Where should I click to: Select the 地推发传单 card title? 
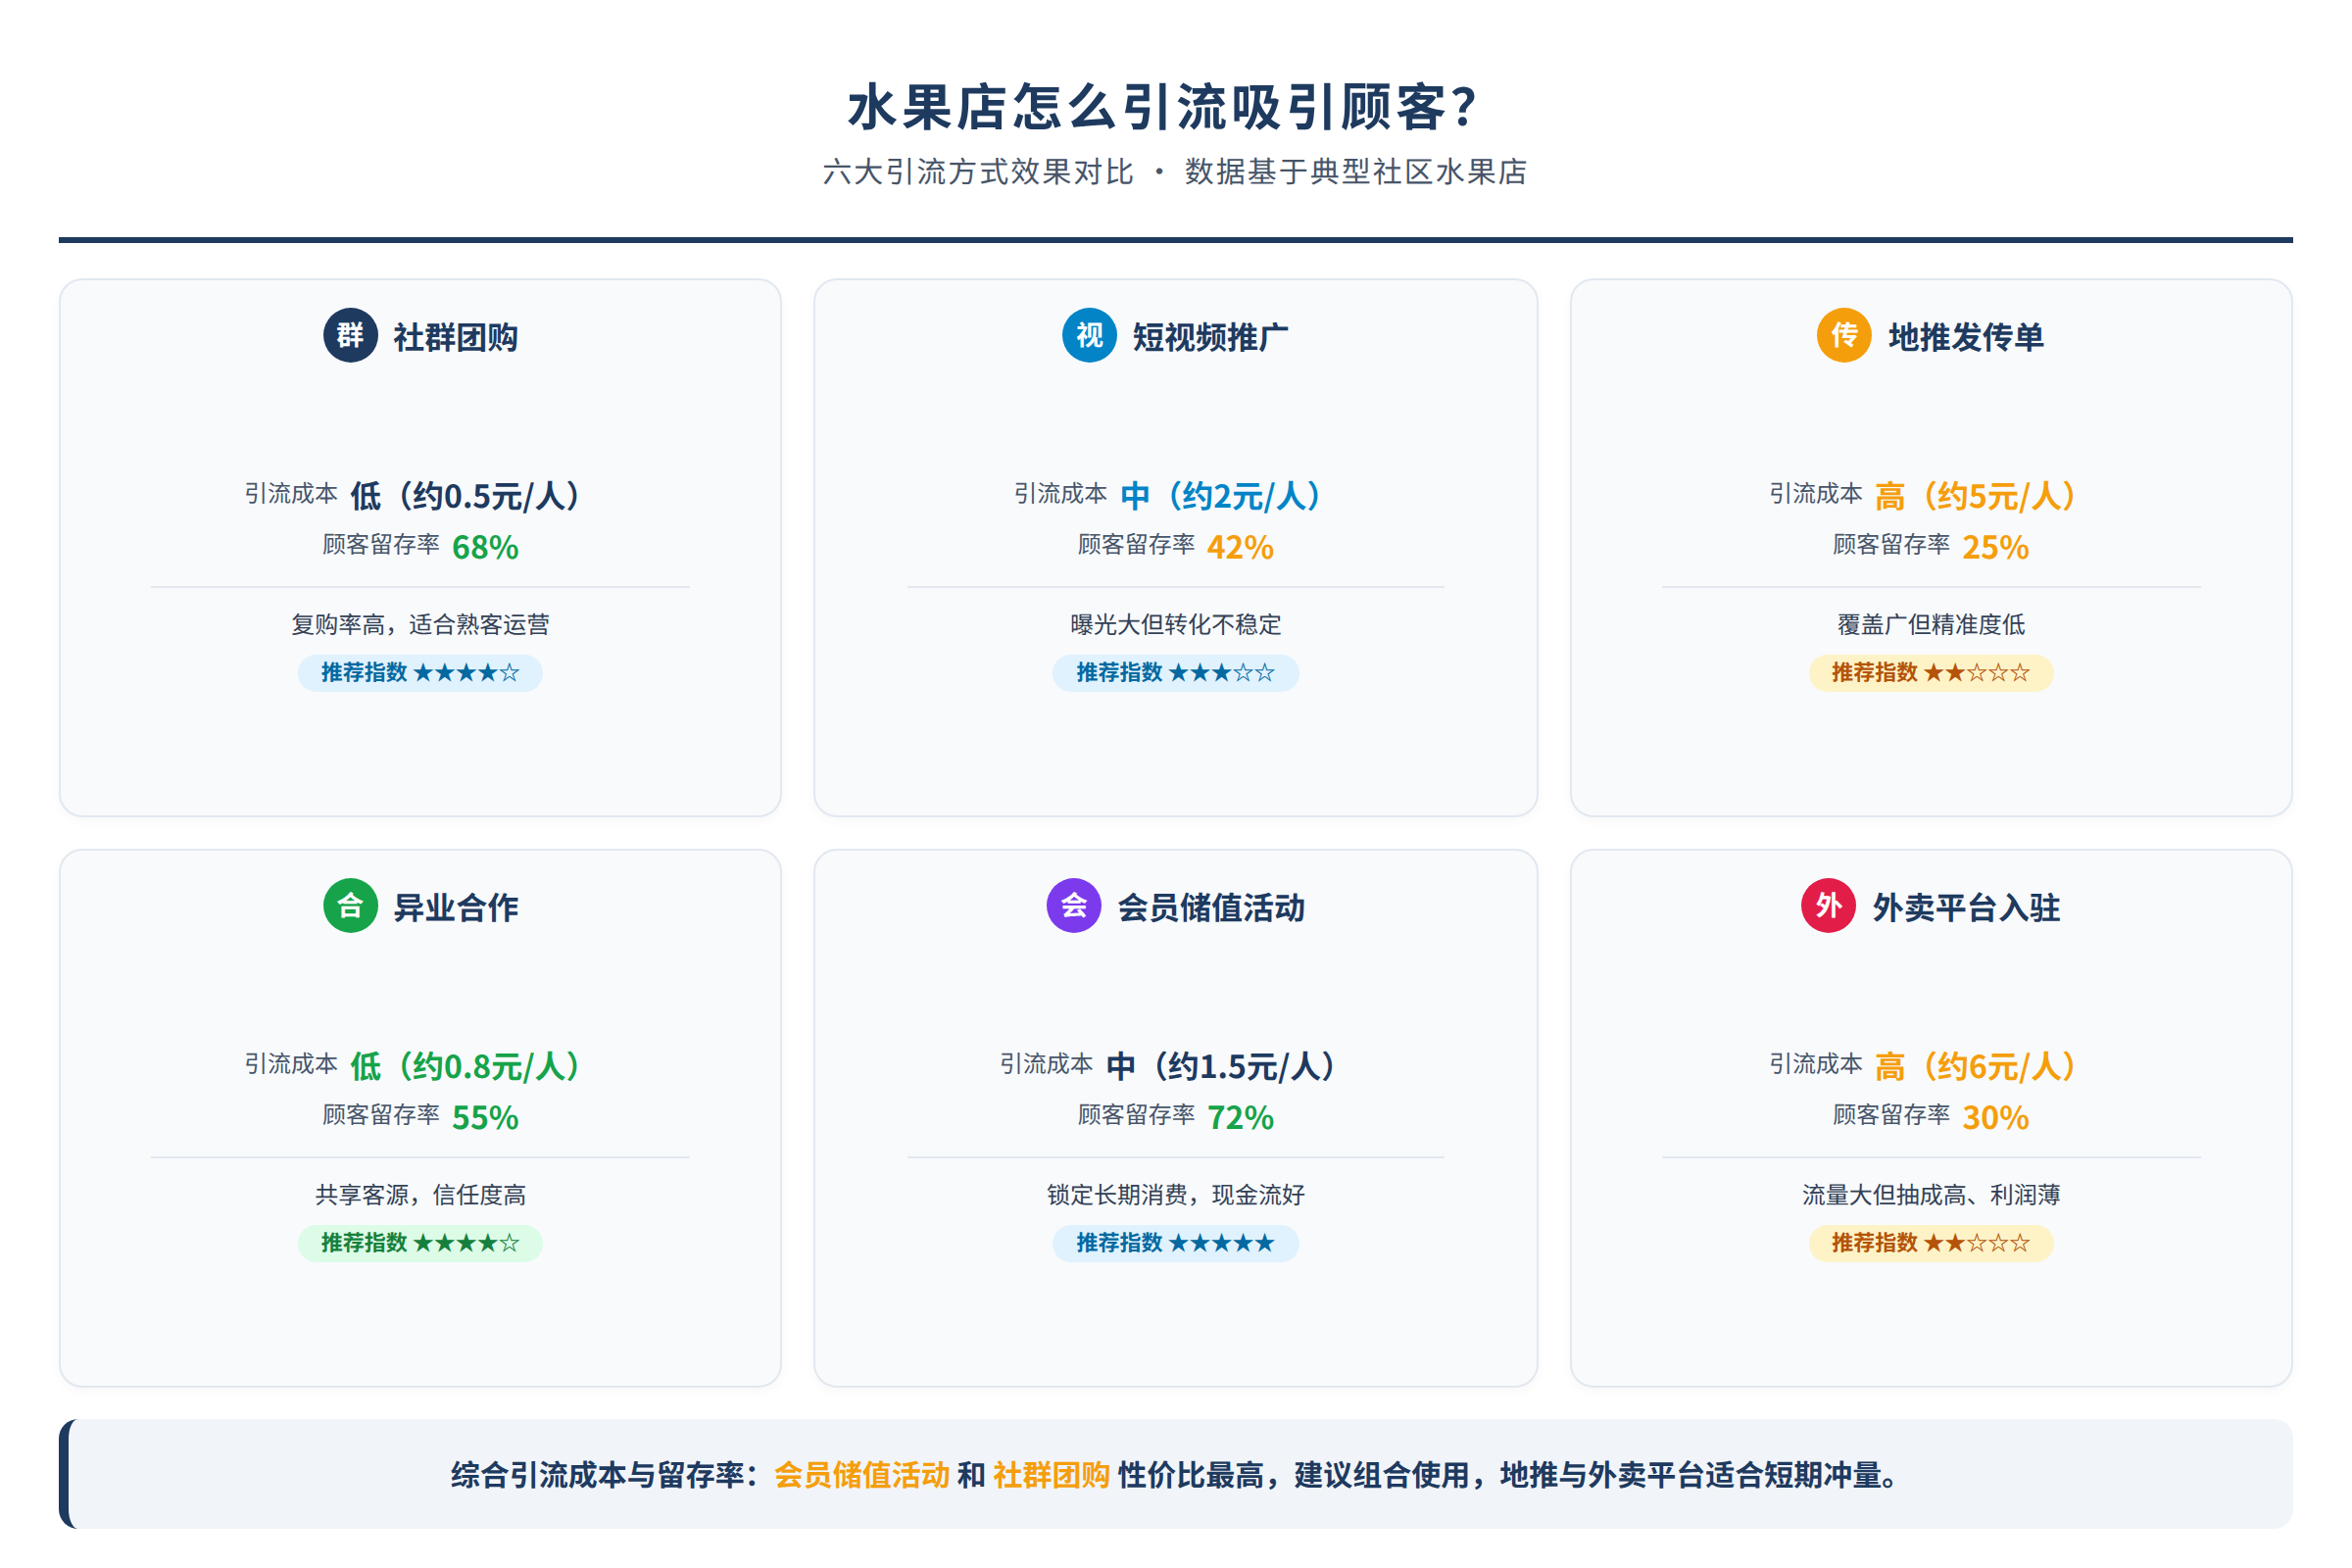[1966, 337]
